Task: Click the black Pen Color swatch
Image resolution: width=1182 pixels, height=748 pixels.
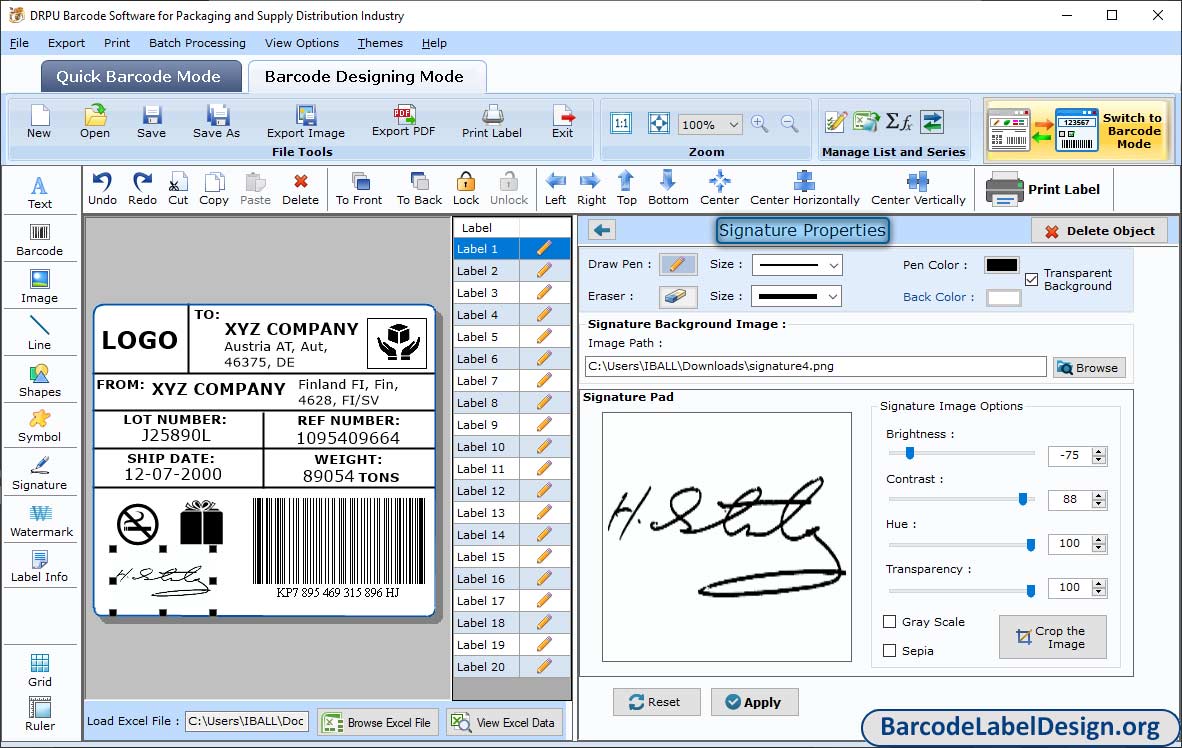Action: pos(1002,265)
